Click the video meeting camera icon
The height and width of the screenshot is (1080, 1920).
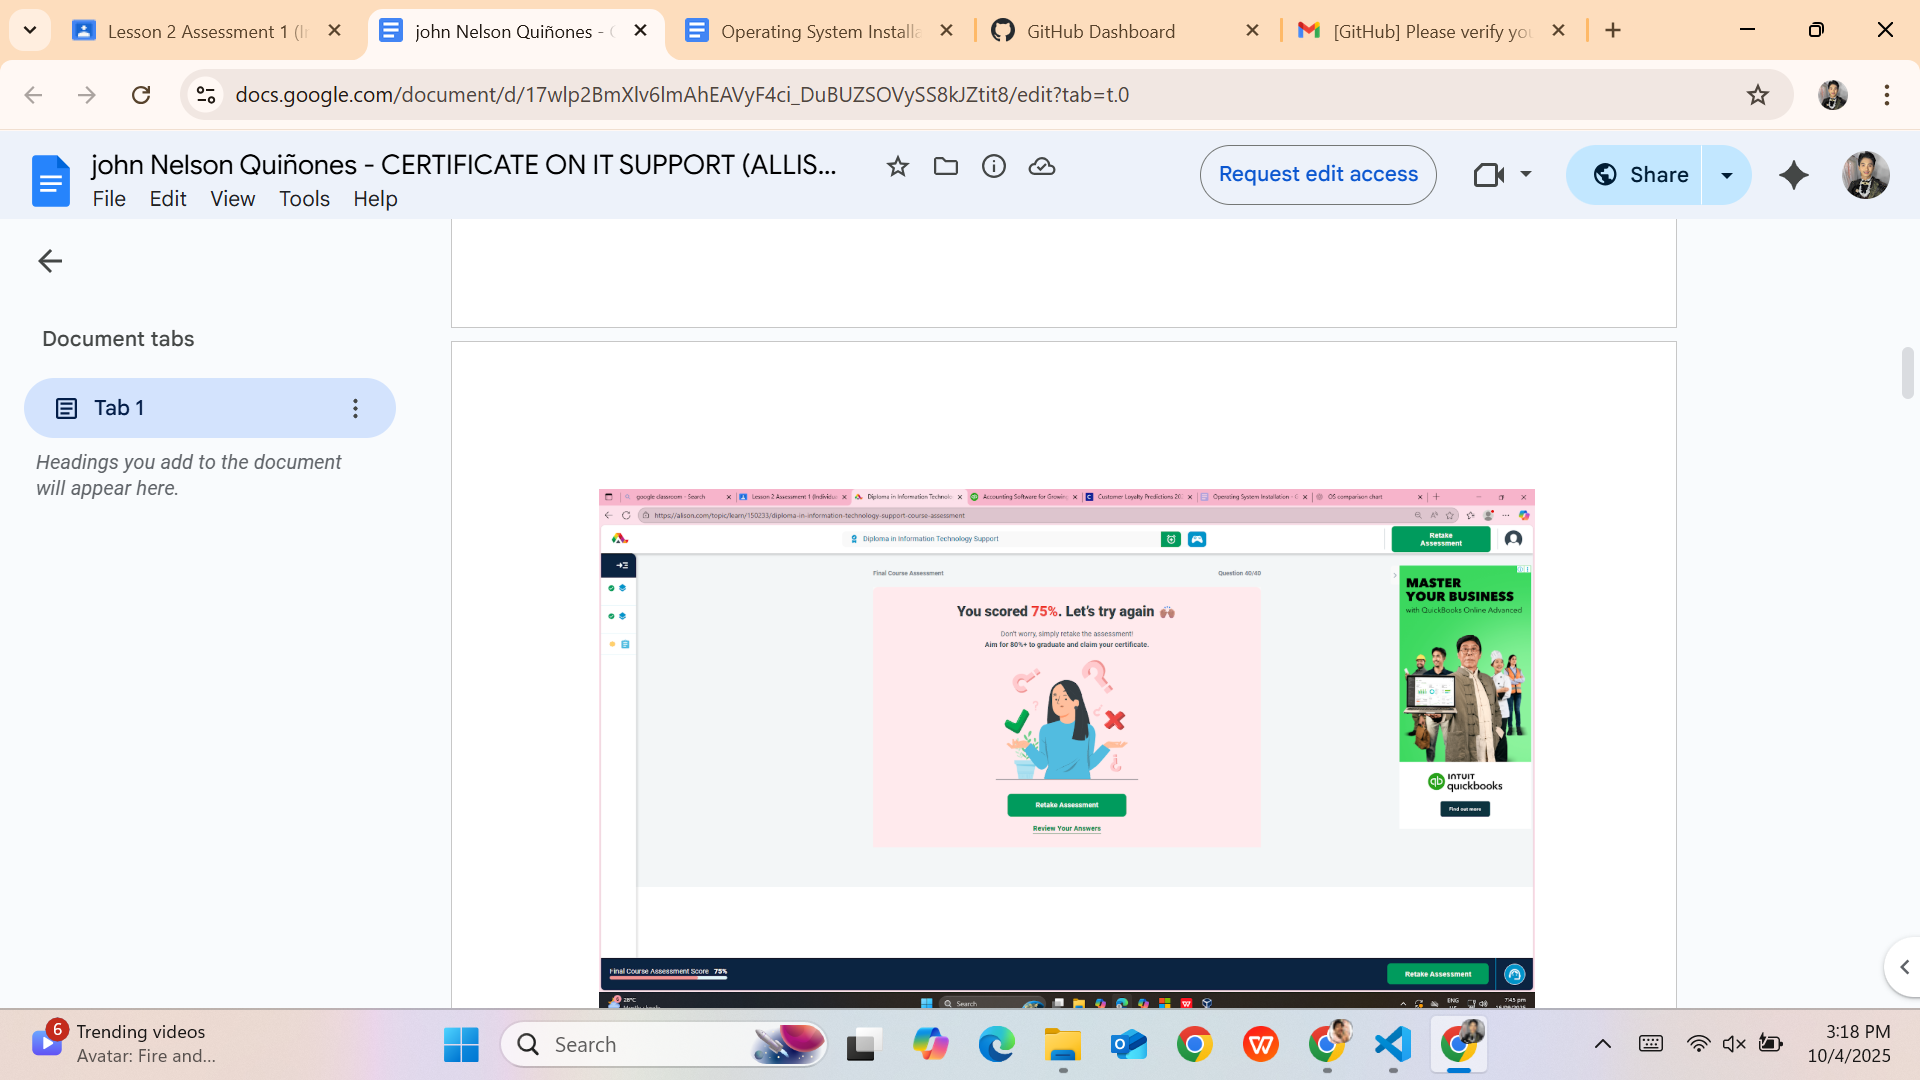pos(1489,175)
